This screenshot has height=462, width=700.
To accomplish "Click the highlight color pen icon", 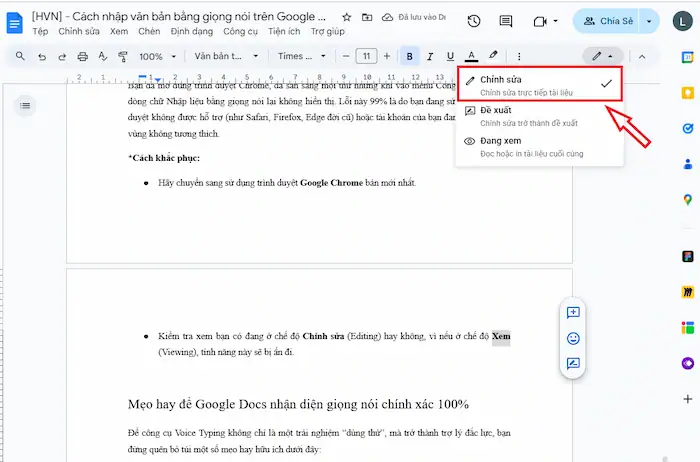I will pyautogui.click(x=493, y=56).
